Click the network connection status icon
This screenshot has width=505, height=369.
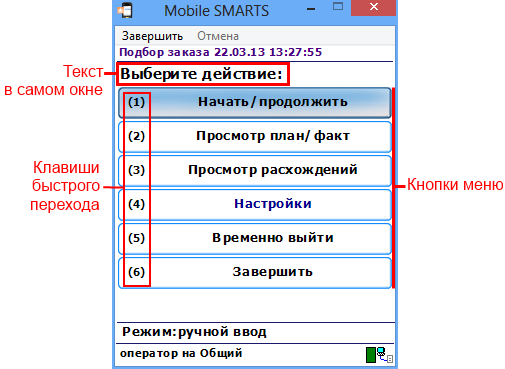click(385, 355)
